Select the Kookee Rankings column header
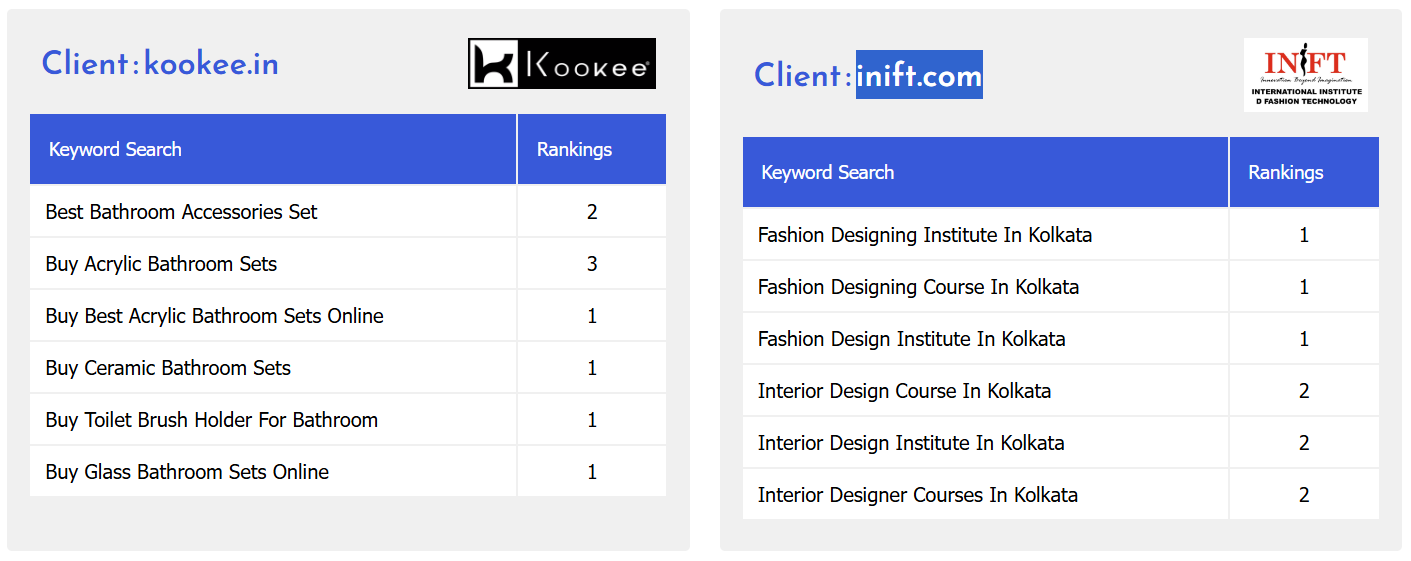This screenshot has width=1411, height=561. [574, 150]
